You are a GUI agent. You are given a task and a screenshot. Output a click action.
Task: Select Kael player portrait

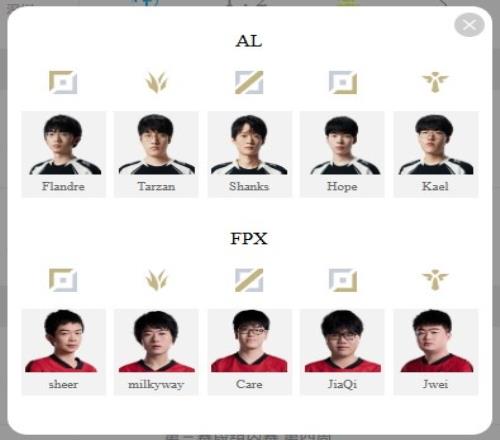436,144
